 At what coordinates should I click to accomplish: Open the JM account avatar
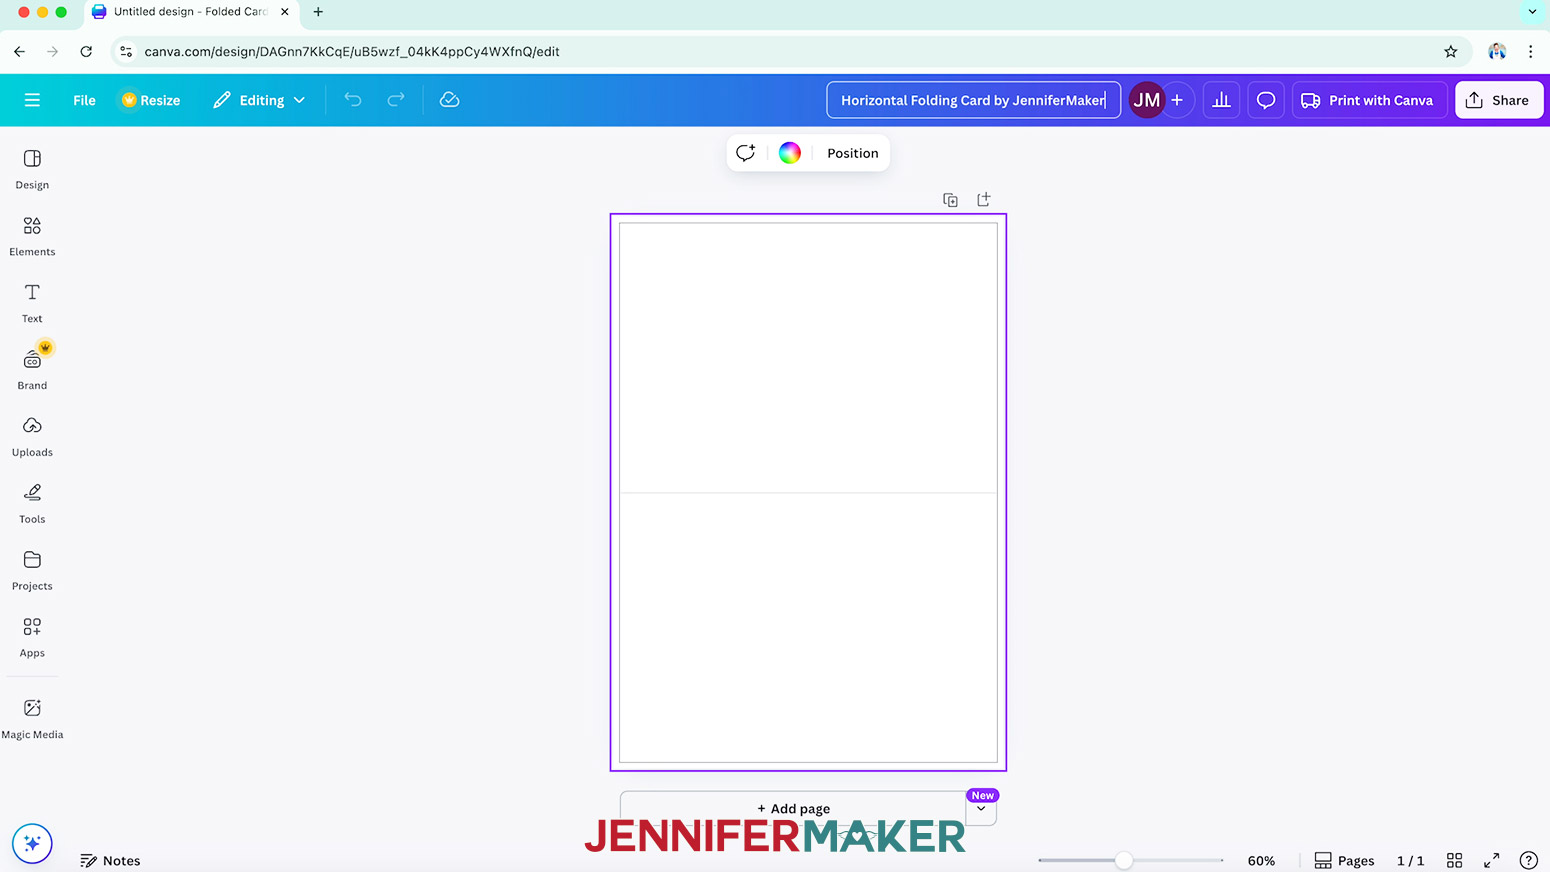(x=1146, y=100)
